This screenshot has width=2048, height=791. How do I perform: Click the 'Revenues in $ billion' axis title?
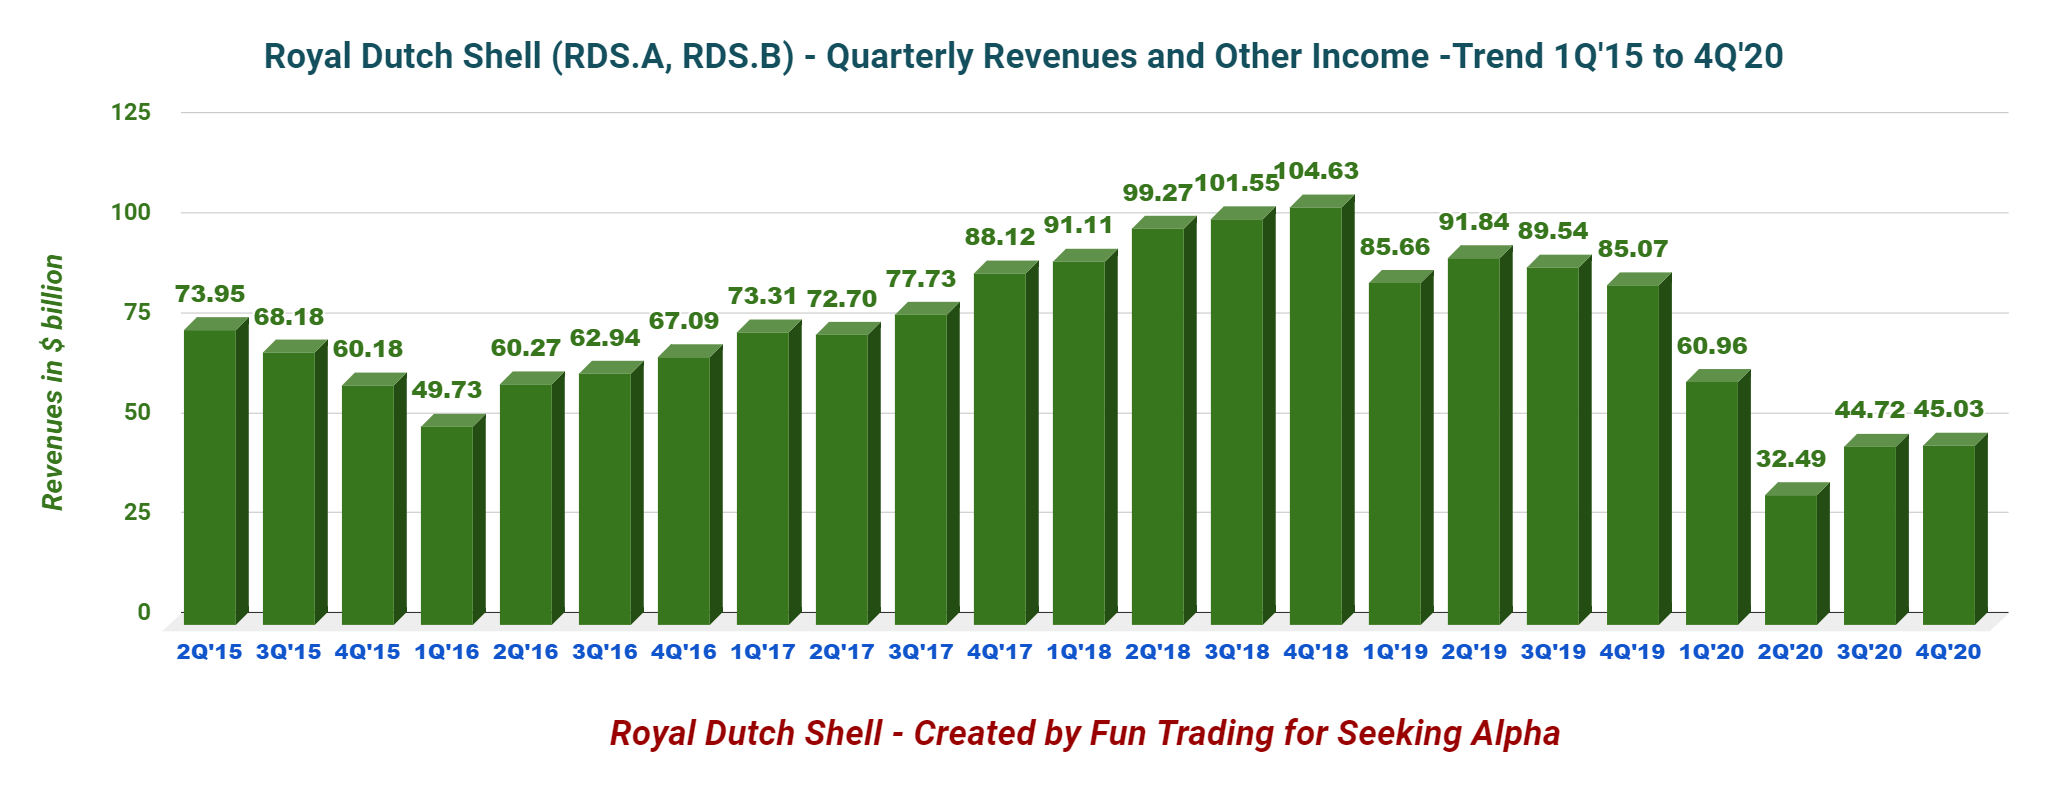click(x=52, y=382)
